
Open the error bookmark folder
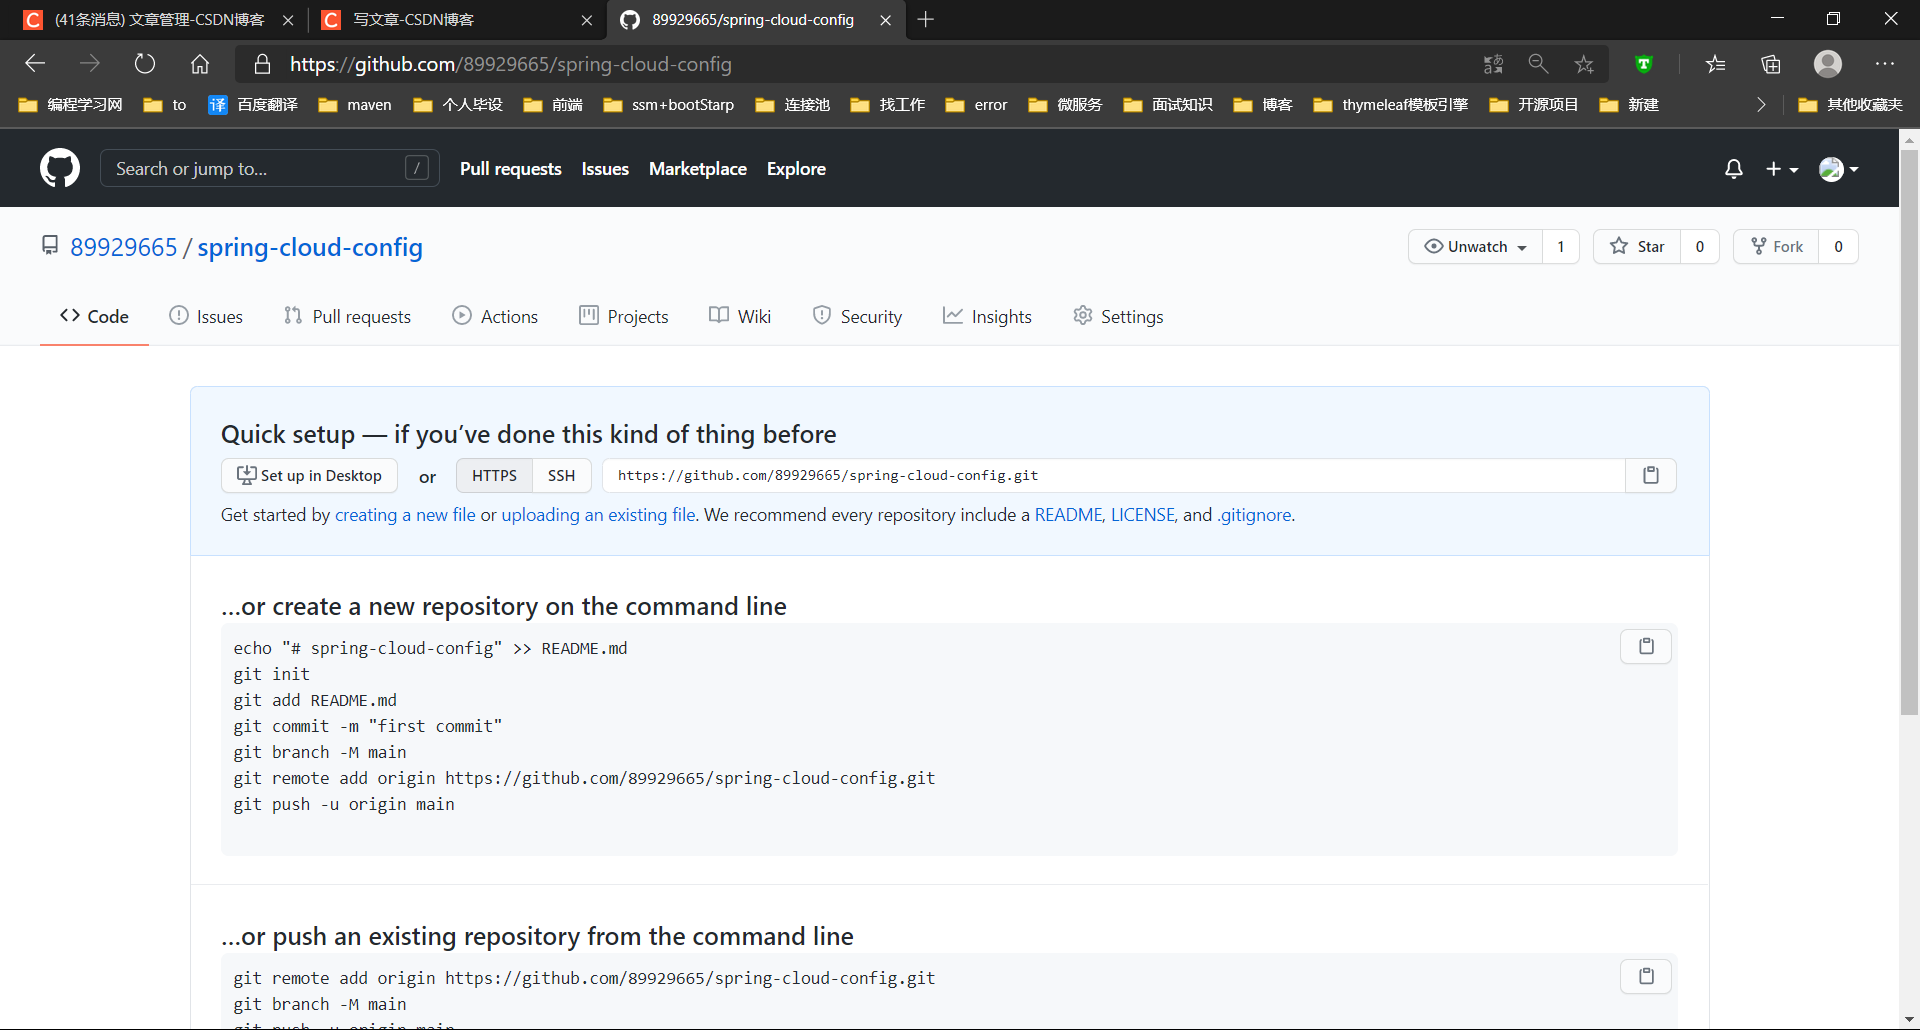(976, 104)
